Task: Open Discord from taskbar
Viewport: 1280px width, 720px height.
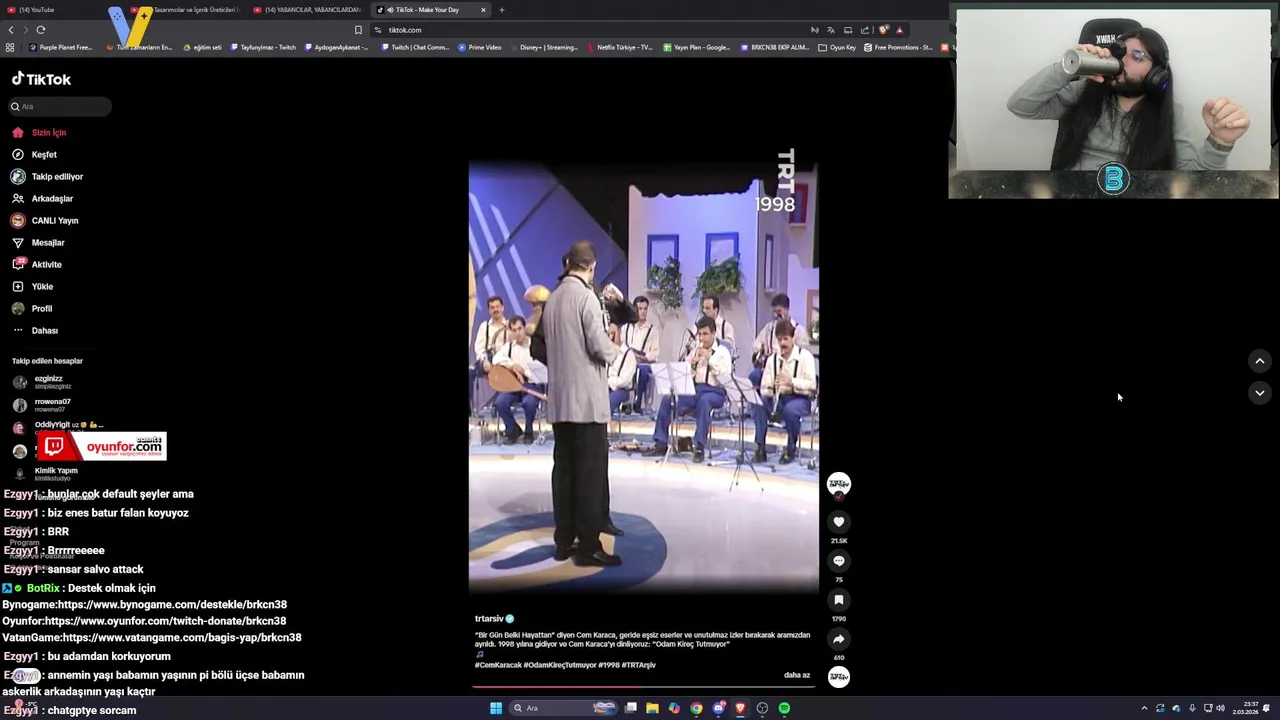Action: click(x=718, y=708)
